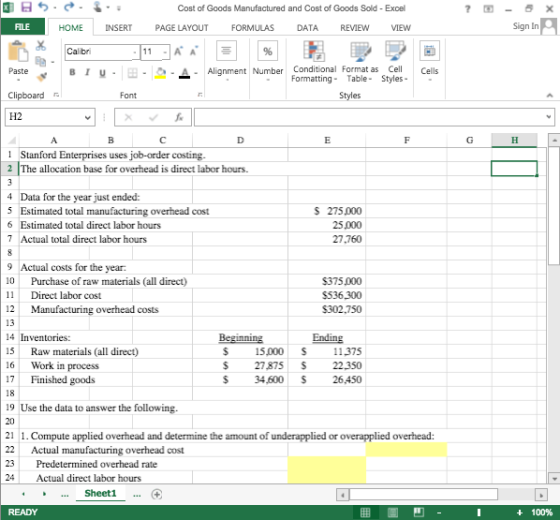
Task: Click the next sheet arrow
Action: click(44, 494)
